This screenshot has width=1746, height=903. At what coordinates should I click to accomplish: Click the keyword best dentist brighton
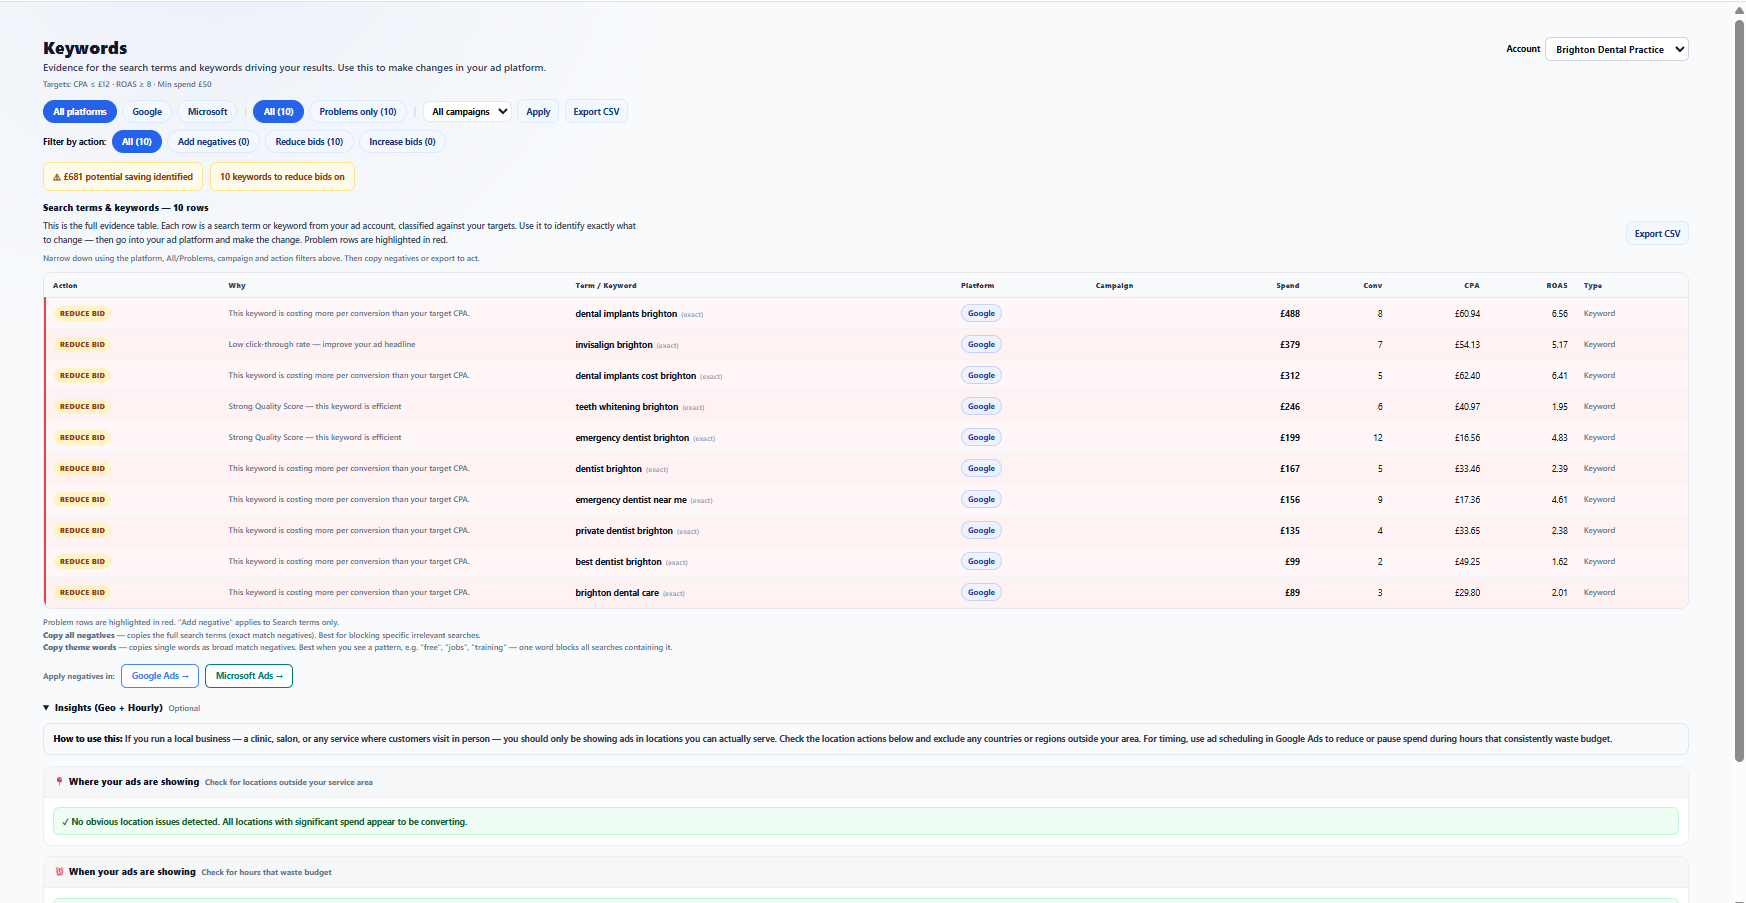[x=618, y=562]
